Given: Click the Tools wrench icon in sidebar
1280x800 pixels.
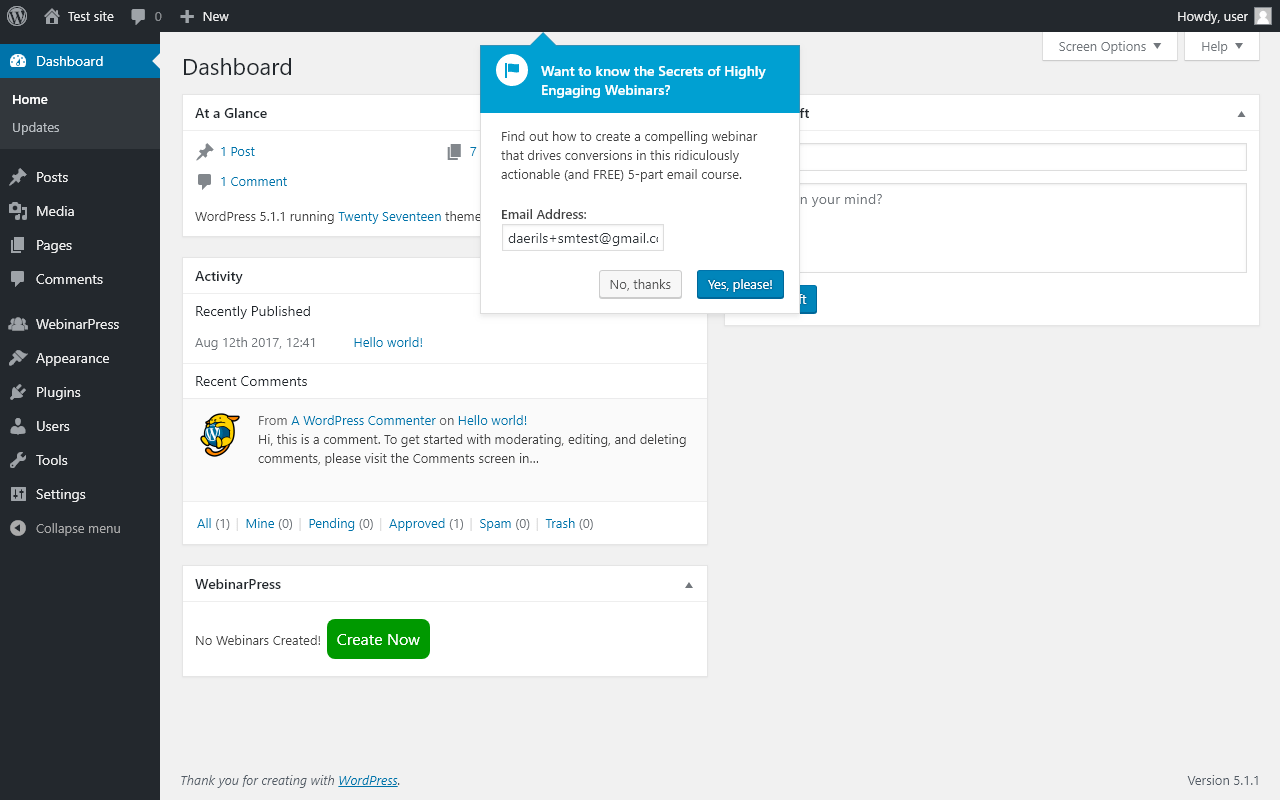Looking at the screenshot, I should [x=18, y=460].
